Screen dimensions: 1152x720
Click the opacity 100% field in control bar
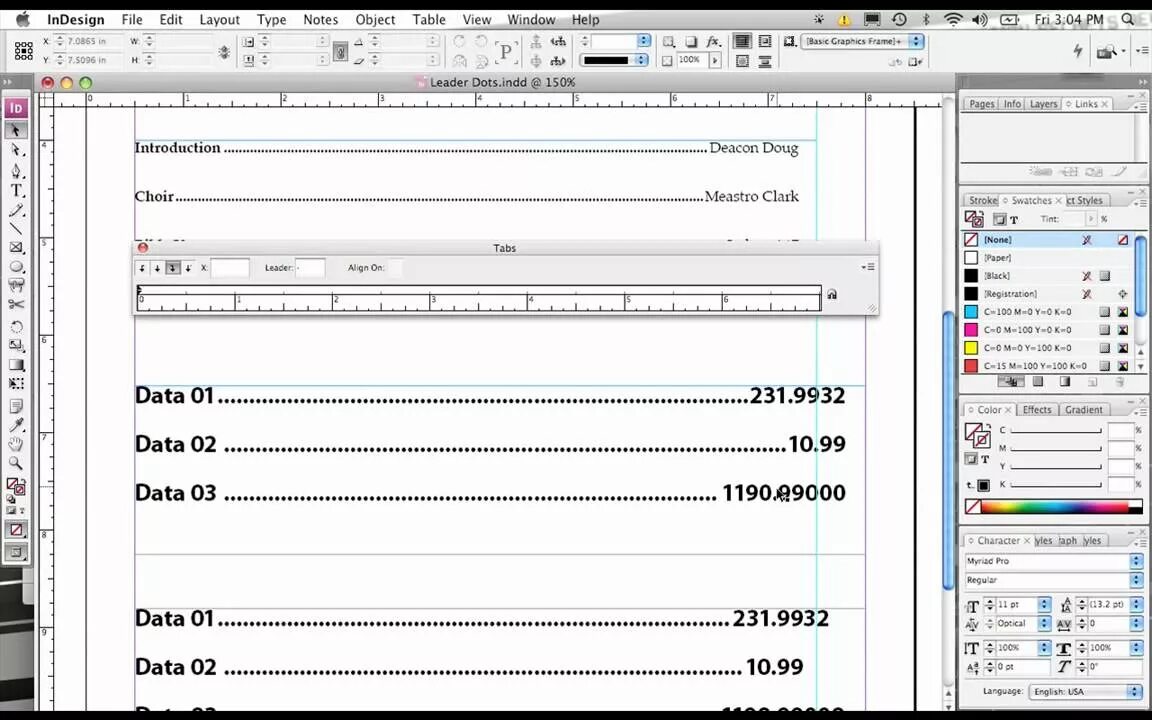pyautogui.click(x=691, y=60)
